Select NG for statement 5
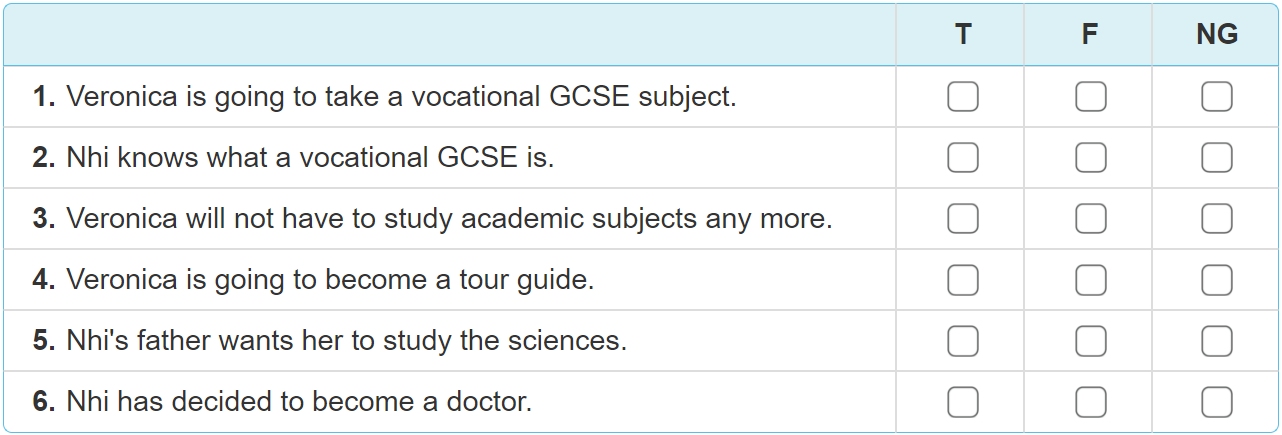1282x435 pixels. pos(1217,341)
